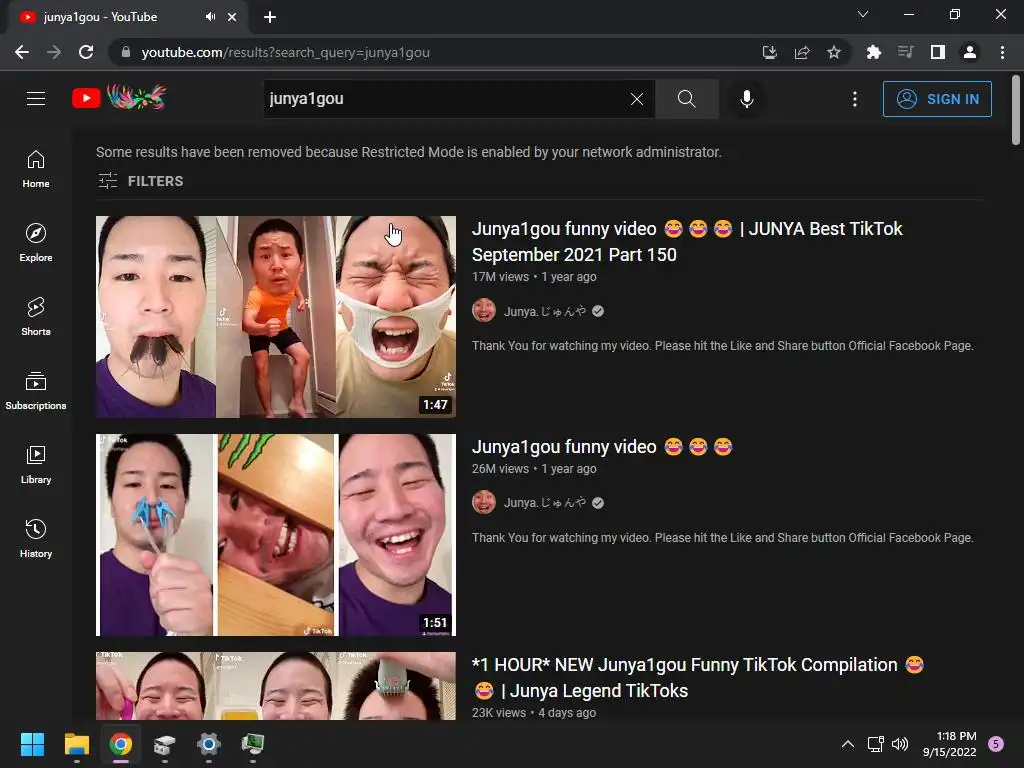The height and width of the screenshot is (768, 1024).
Task: Go forward in the browser
Action: tap(54, 52)
